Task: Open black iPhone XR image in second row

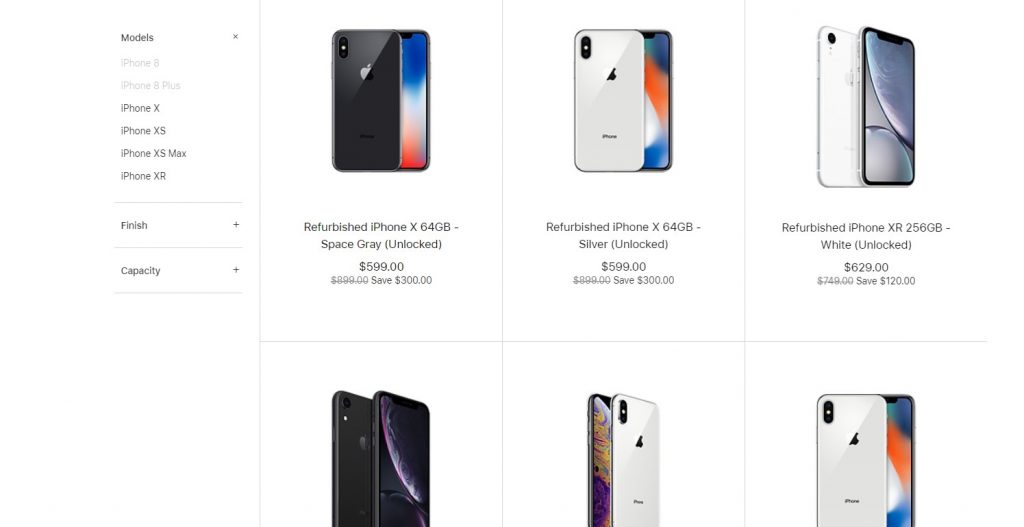Action: tap(381, 458)
